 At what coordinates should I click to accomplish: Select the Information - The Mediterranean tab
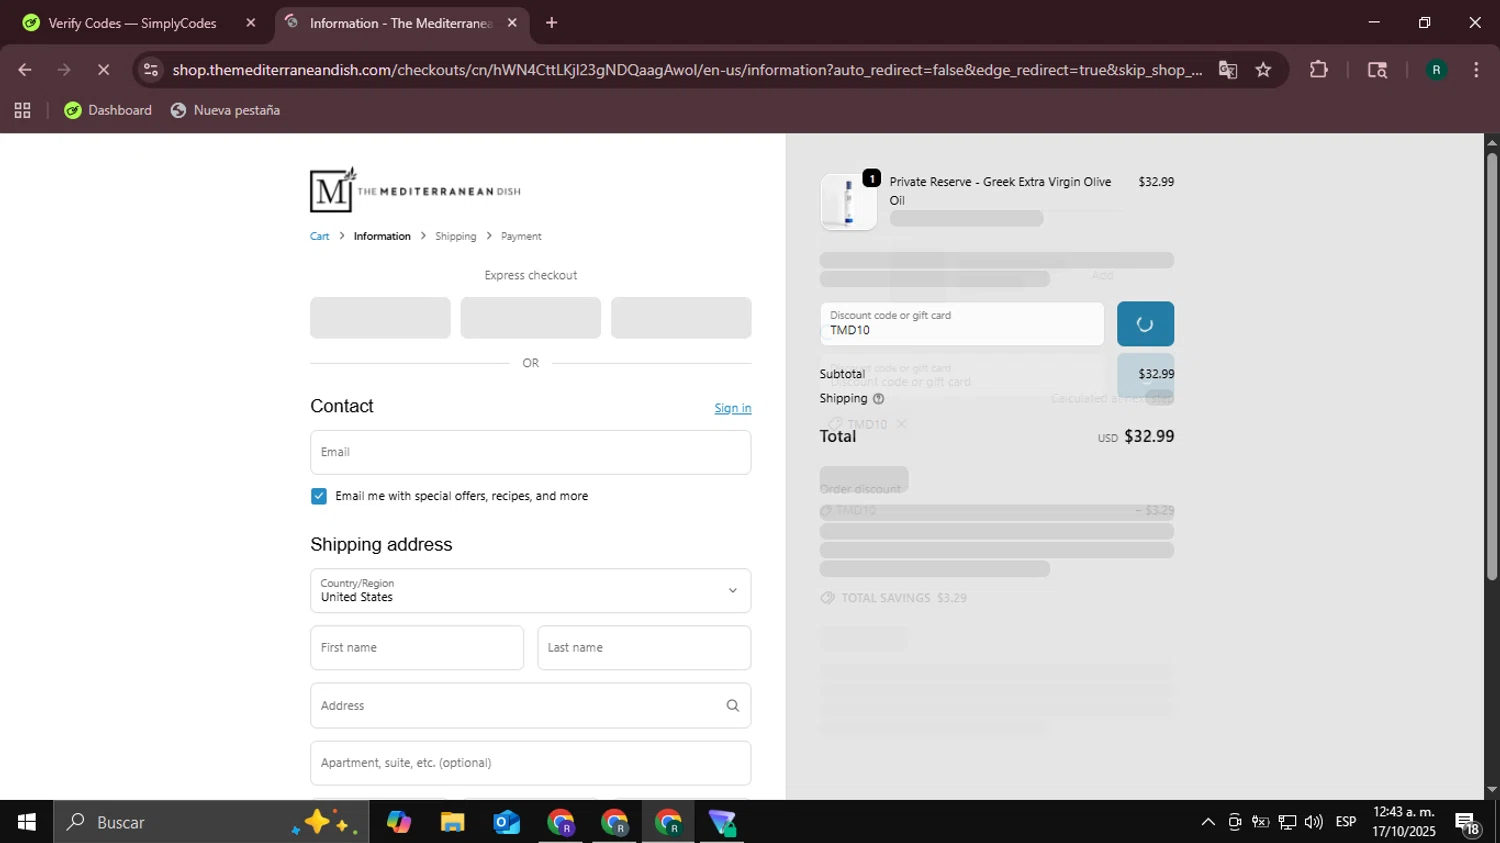click(x=400, y=23)
